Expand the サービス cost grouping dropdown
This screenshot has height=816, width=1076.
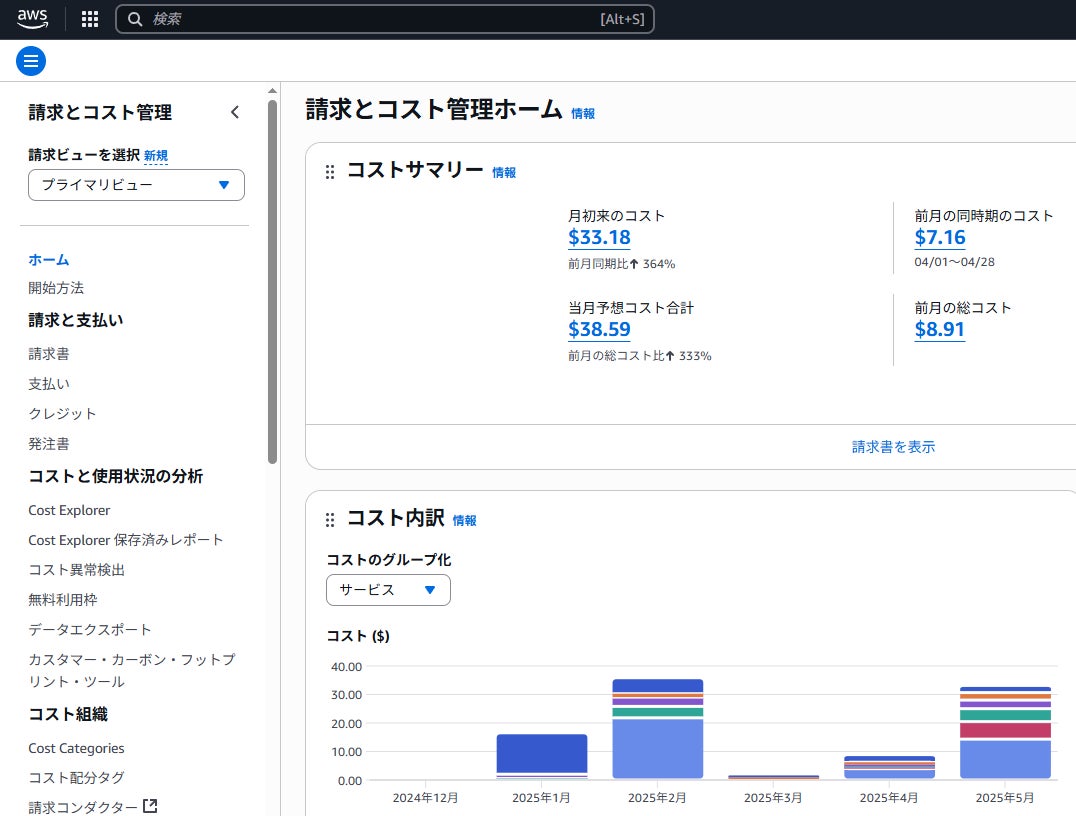(x=388, y=590)
